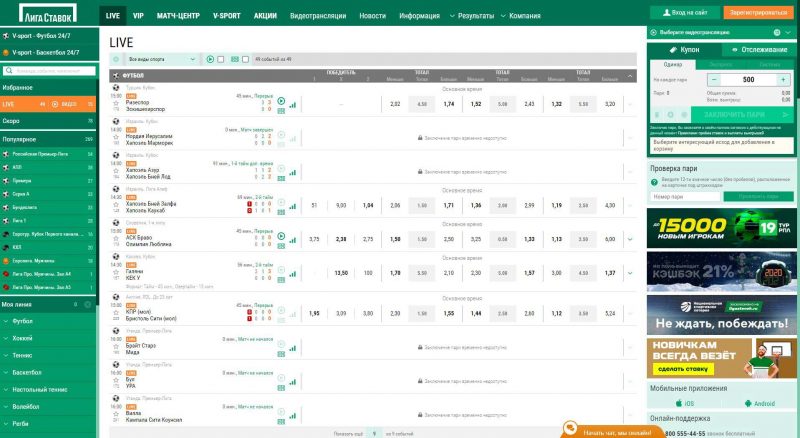Expand Футбол in Моя линия sidebar
Image resolution: width=800 pixels, height=438 pixels.
click(x=48, y=321)
